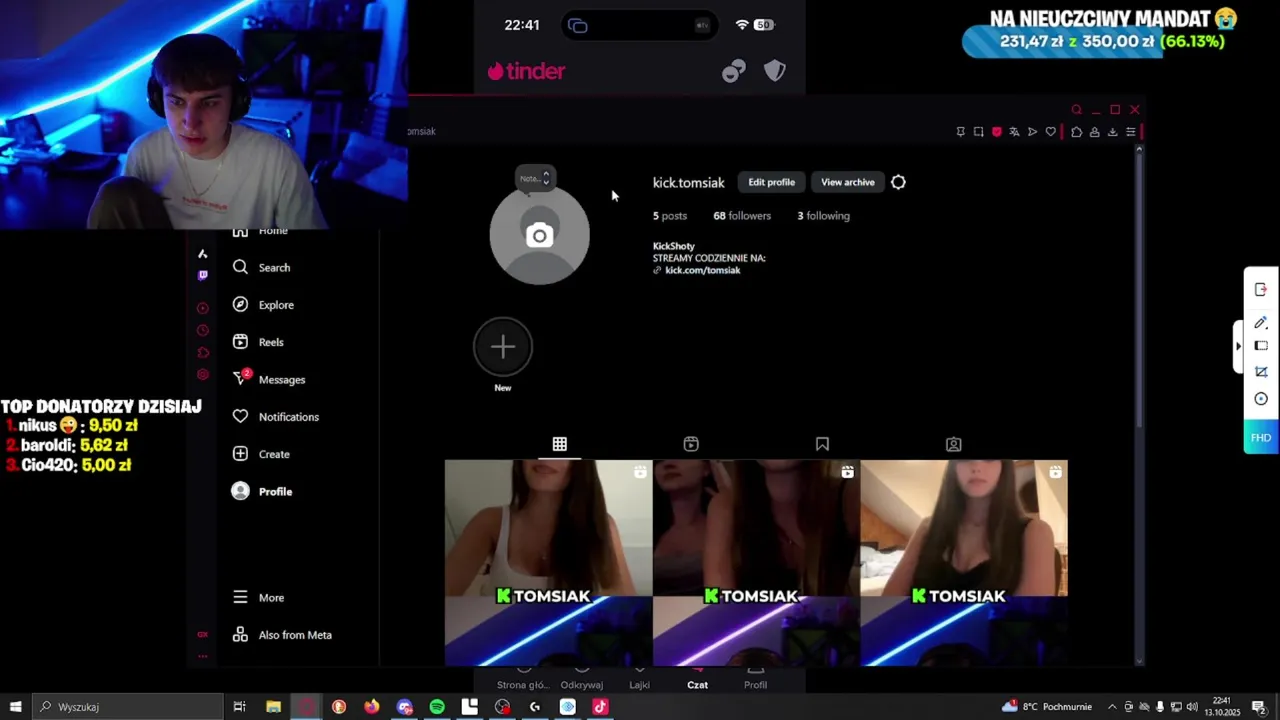Click the translate page icon
Screen dimensions: 1280x720
click(x=1014, y=132)
